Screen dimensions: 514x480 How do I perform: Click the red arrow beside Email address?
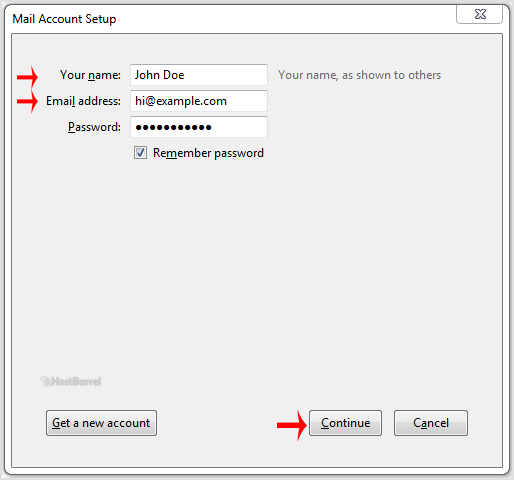27,101
